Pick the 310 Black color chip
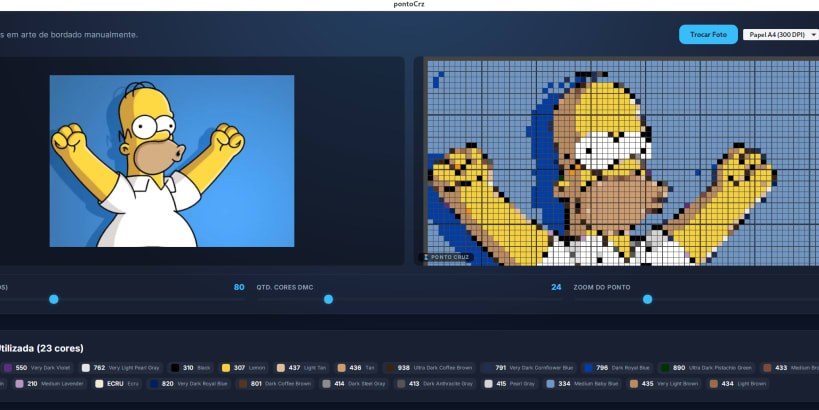 click(191, 368)
